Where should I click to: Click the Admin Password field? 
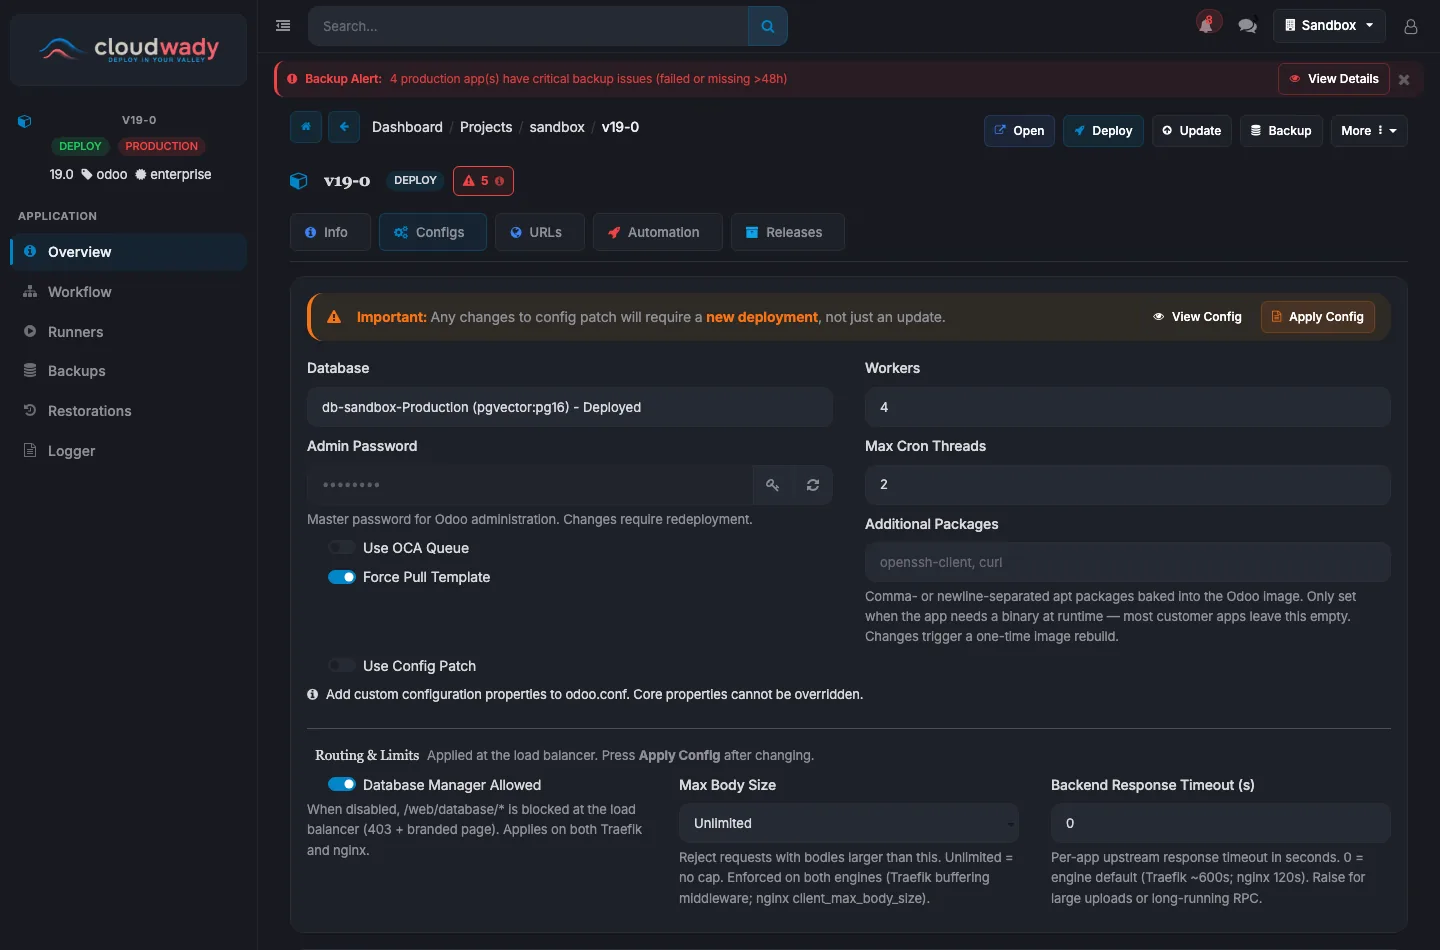[530, 485]
